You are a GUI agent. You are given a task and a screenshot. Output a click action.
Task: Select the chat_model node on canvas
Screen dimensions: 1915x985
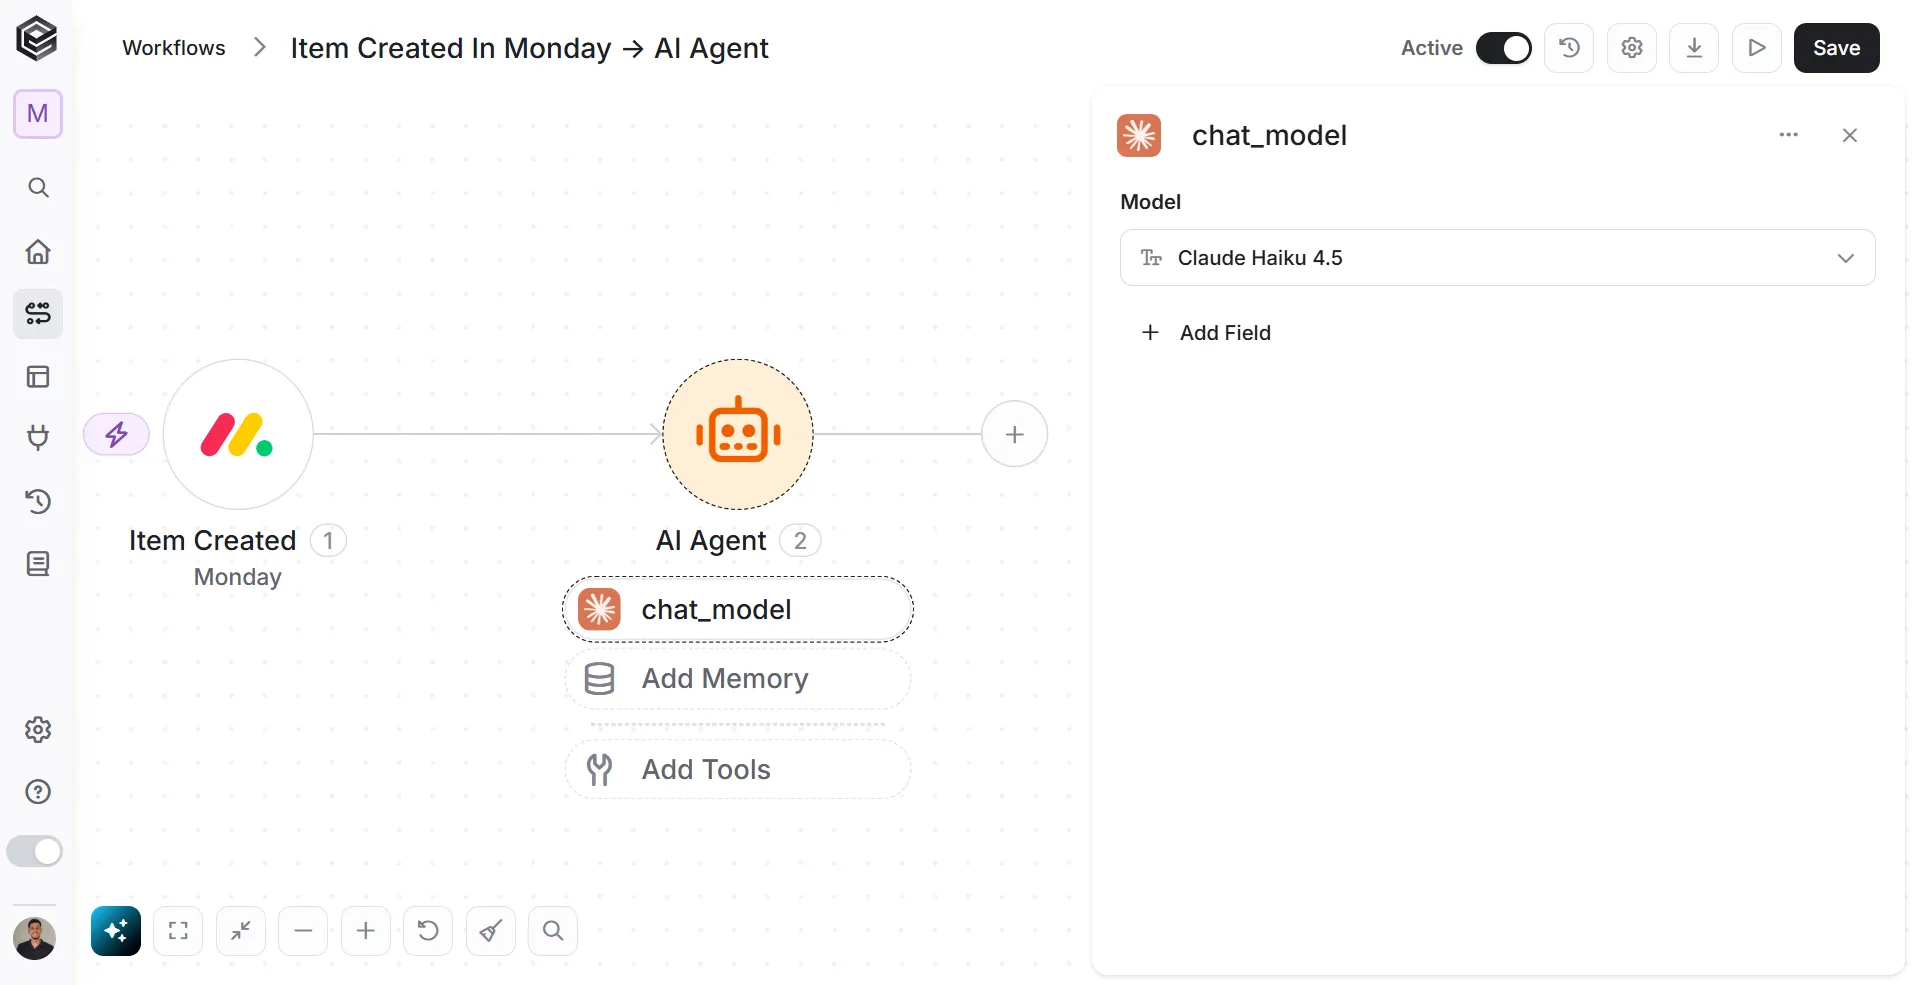738,610
